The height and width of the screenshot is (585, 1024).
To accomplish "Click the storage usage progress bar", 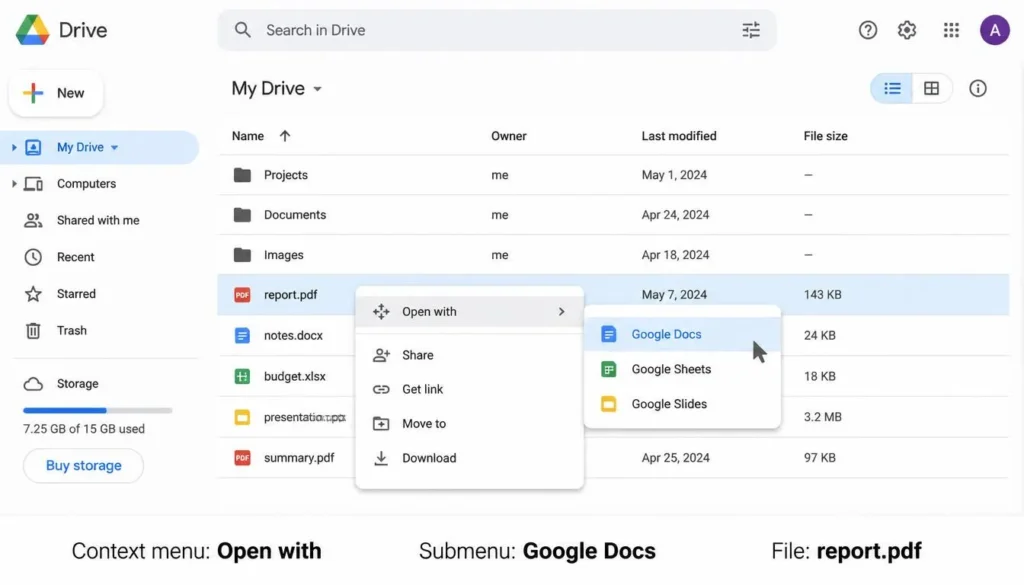I will click(x=97, y=411).
